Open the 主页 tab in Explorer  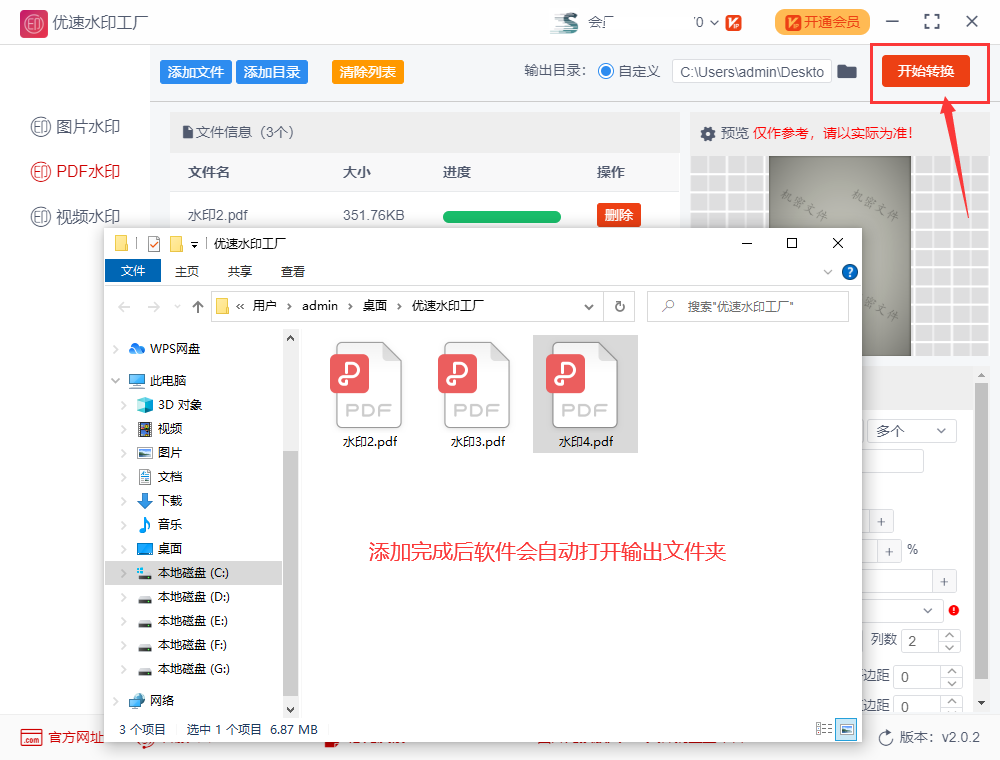pyautogui.click(x=187, y=271)
